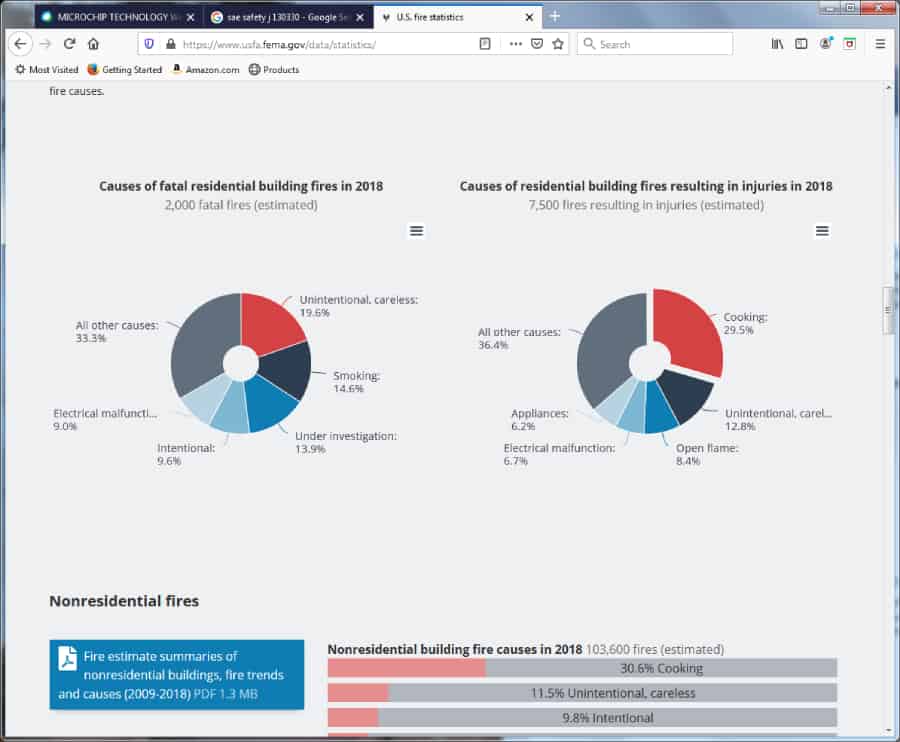Click the browser Back arrow button
Viewport: 900px width, 742px height.
[20, 44]
